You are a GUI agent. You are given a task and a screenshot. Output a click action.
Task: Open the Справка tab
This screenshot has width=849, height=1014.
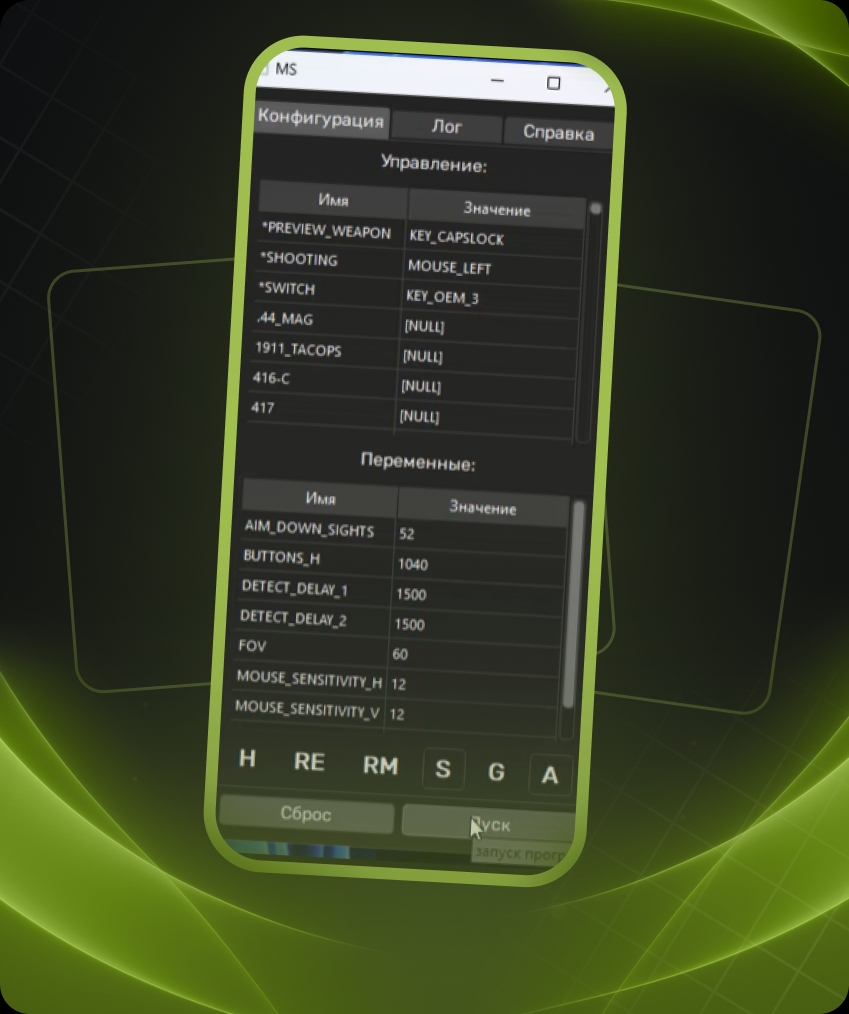559,133
